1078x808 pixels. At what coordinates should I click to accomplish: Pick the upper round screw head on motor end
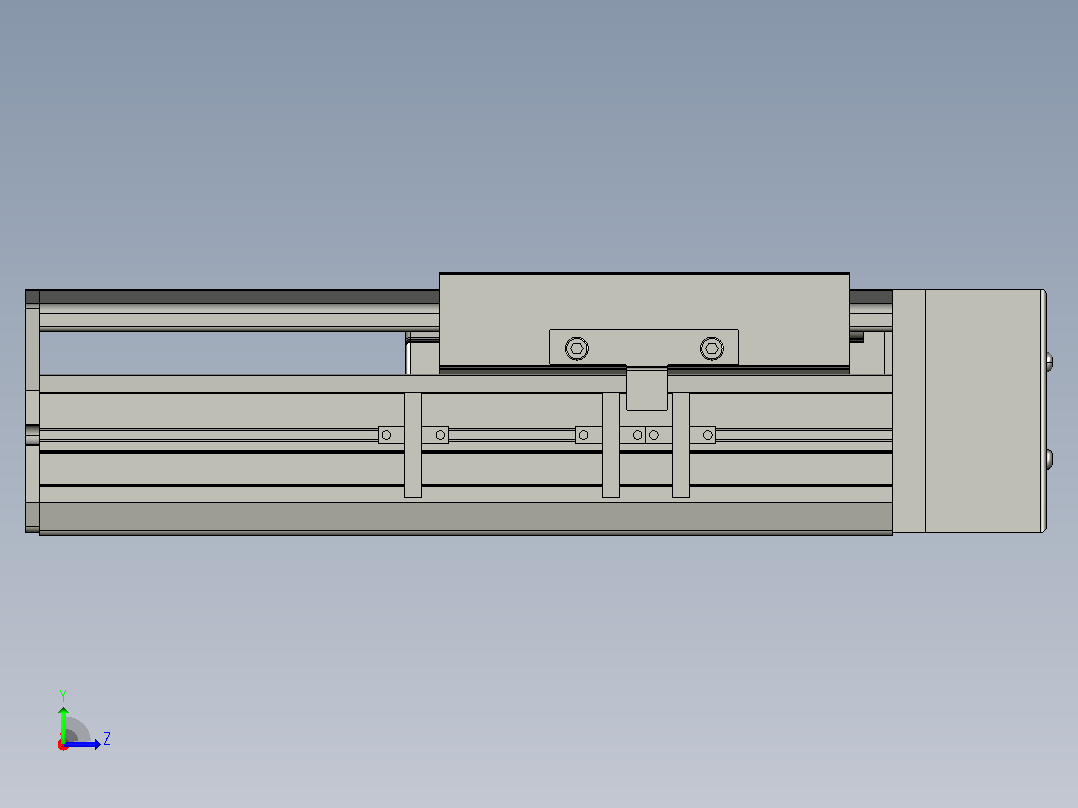(1049, 361)
